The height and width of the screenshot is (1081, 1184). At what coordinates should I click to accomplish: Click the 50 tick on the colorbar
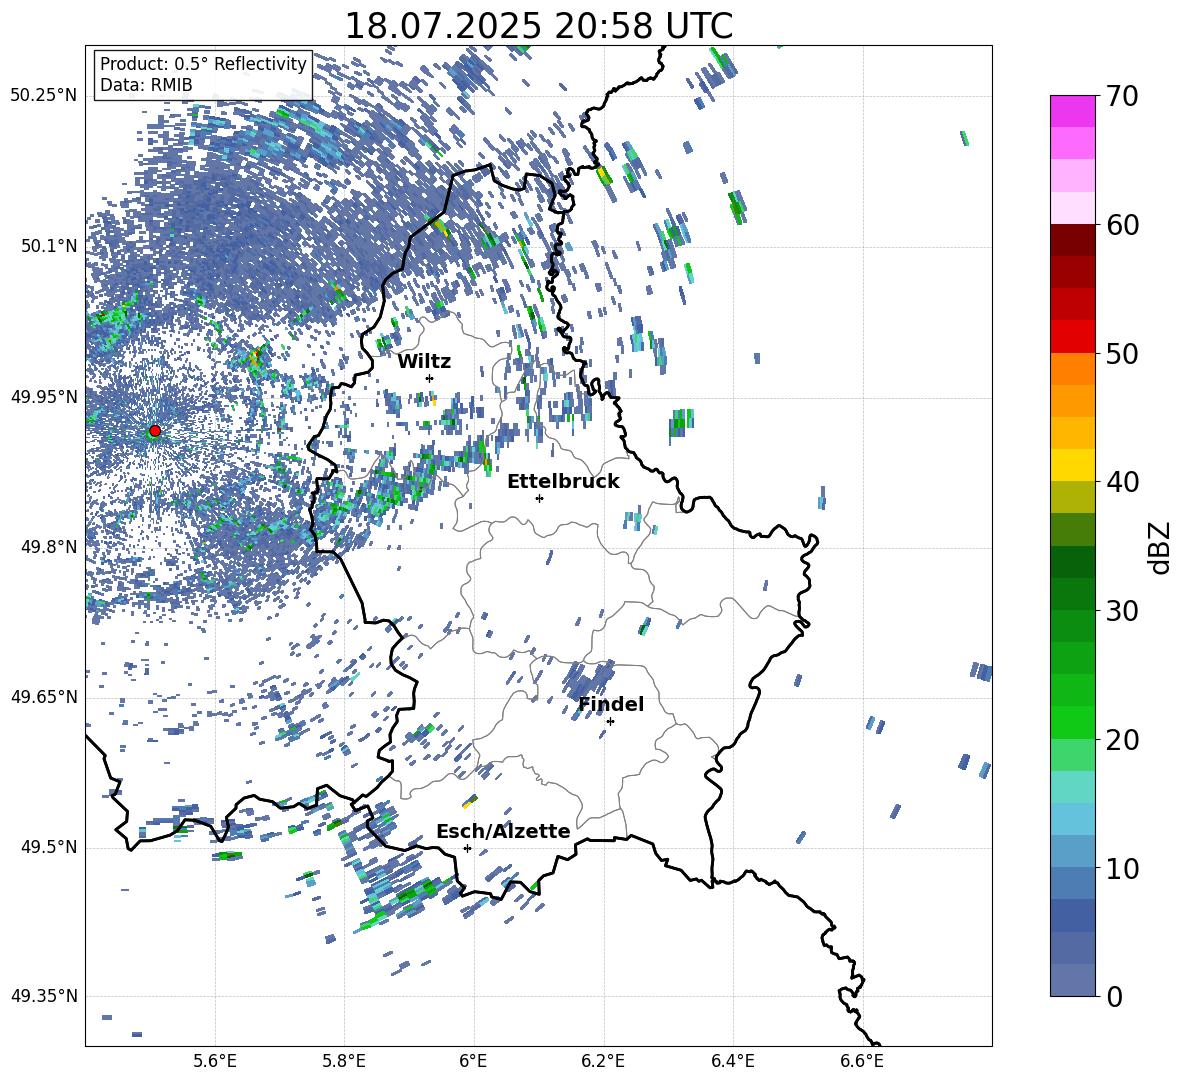[x=1122, y=354]
